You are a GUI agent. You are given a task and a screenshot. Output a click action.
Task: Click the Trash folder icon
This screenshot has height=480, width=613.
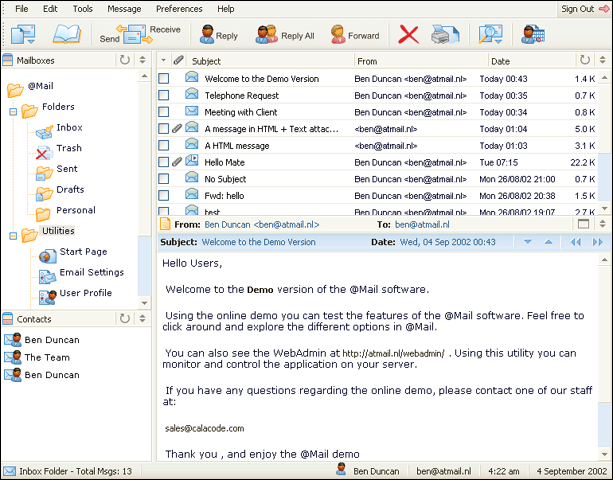coord(44,153)
